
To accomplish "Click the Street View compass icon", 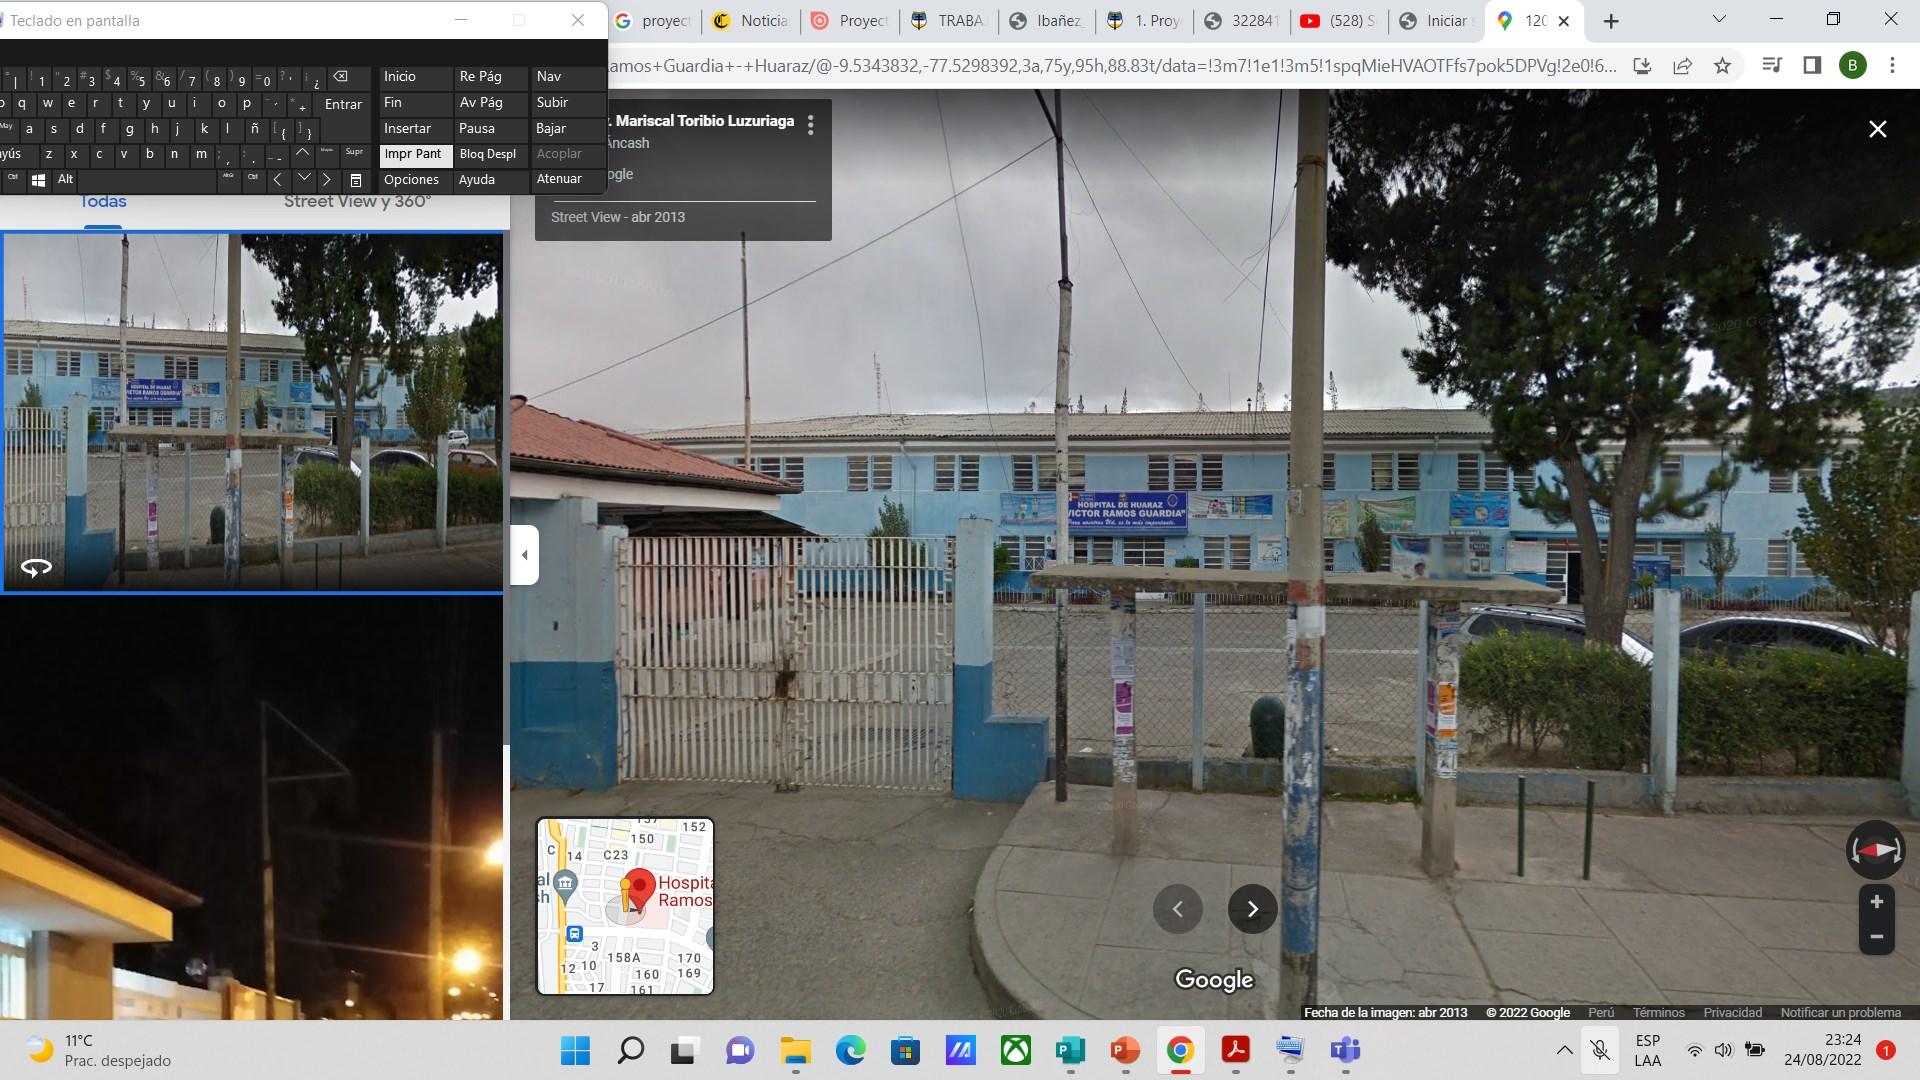I will pyautogui.click(x=1875, y=850).
